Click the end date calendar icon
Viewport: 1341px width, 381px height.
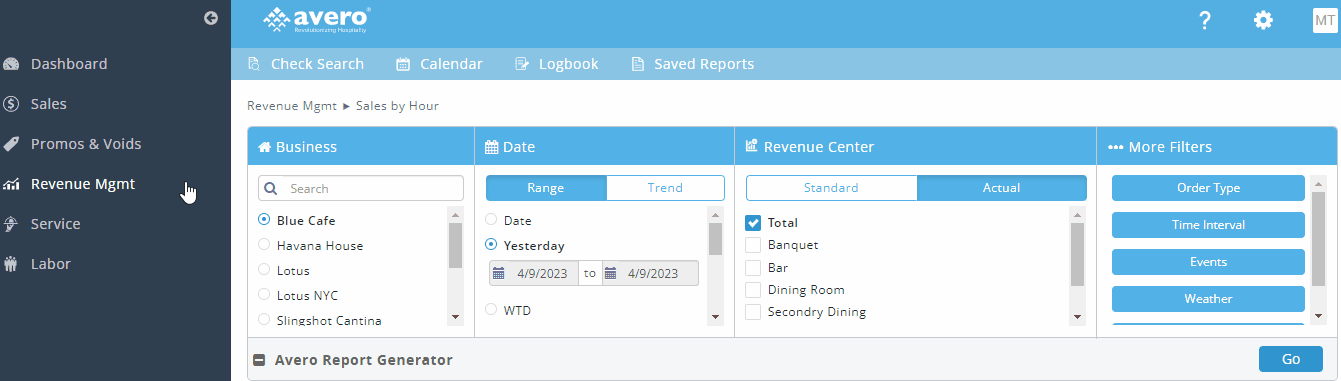point(611,273)
